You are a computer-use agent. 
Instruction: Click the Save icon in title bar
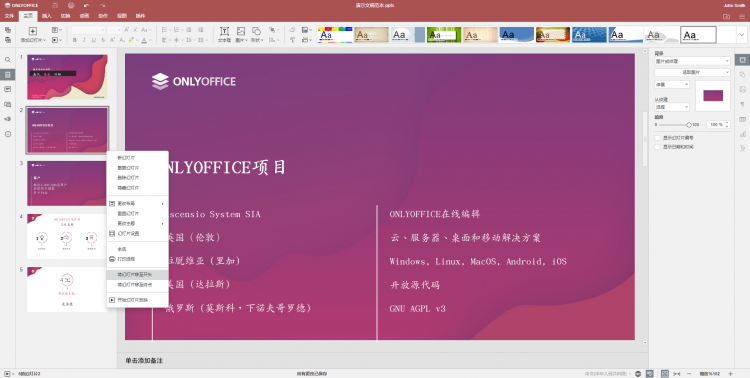[55, 5]
